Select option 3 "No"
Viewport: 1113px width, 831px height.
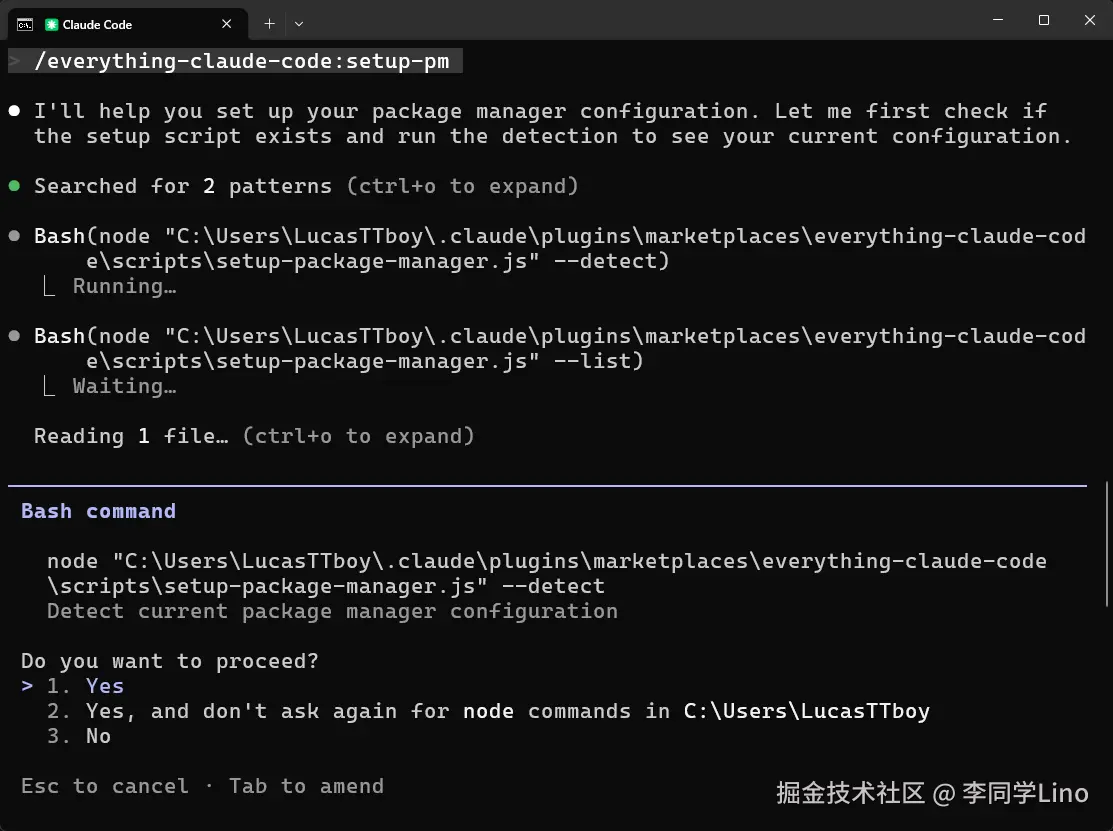coord(98,736)
